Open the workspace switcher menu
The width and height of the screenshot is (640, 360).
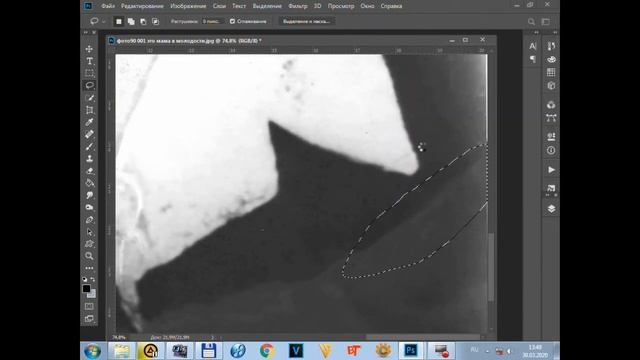[546, 22]
